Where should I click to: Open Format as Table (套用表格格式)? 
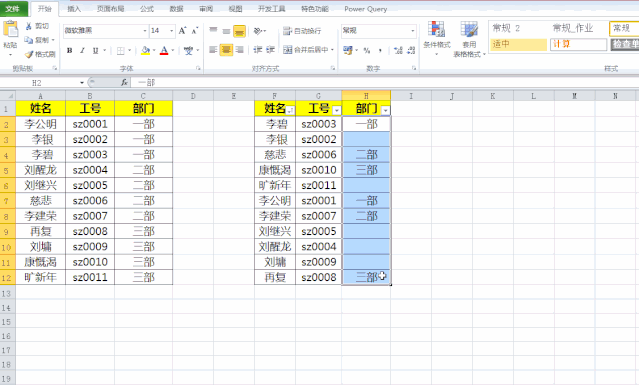coord(469,39)
